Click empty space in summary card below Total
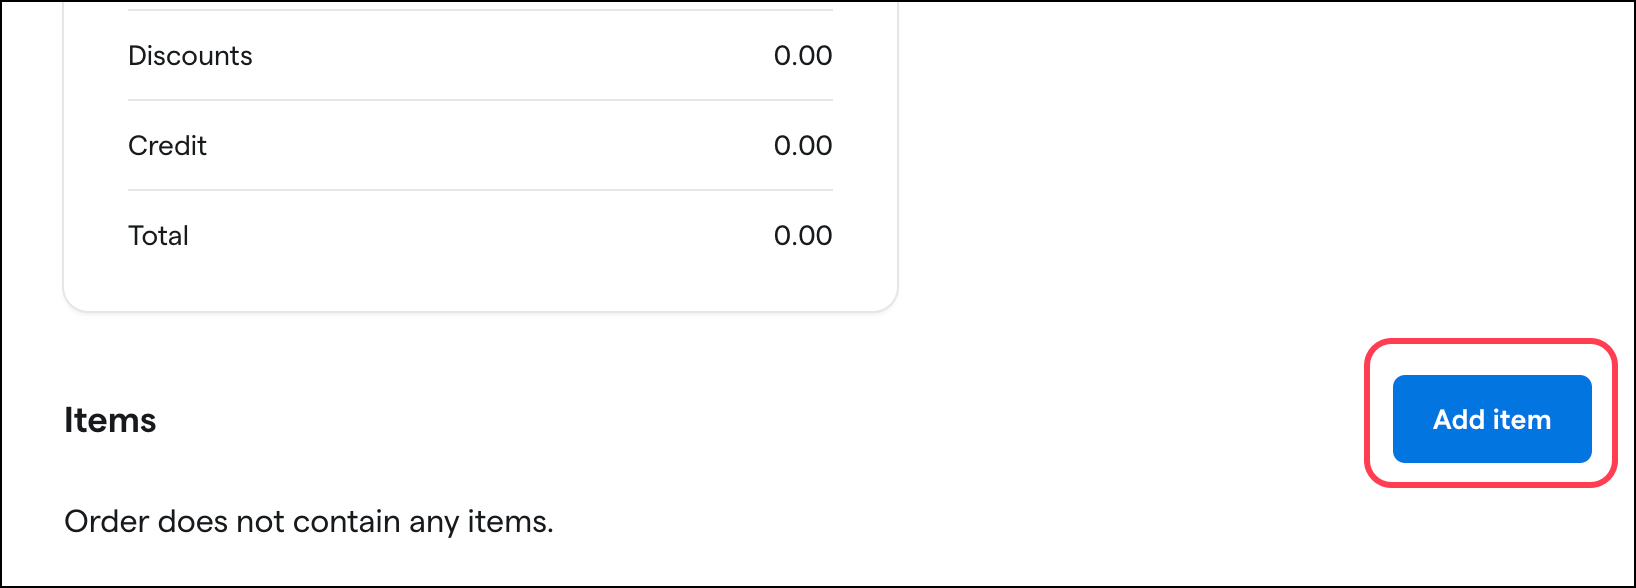The width and height of the screenshot is (1636, 588). [x=480, y=282]
